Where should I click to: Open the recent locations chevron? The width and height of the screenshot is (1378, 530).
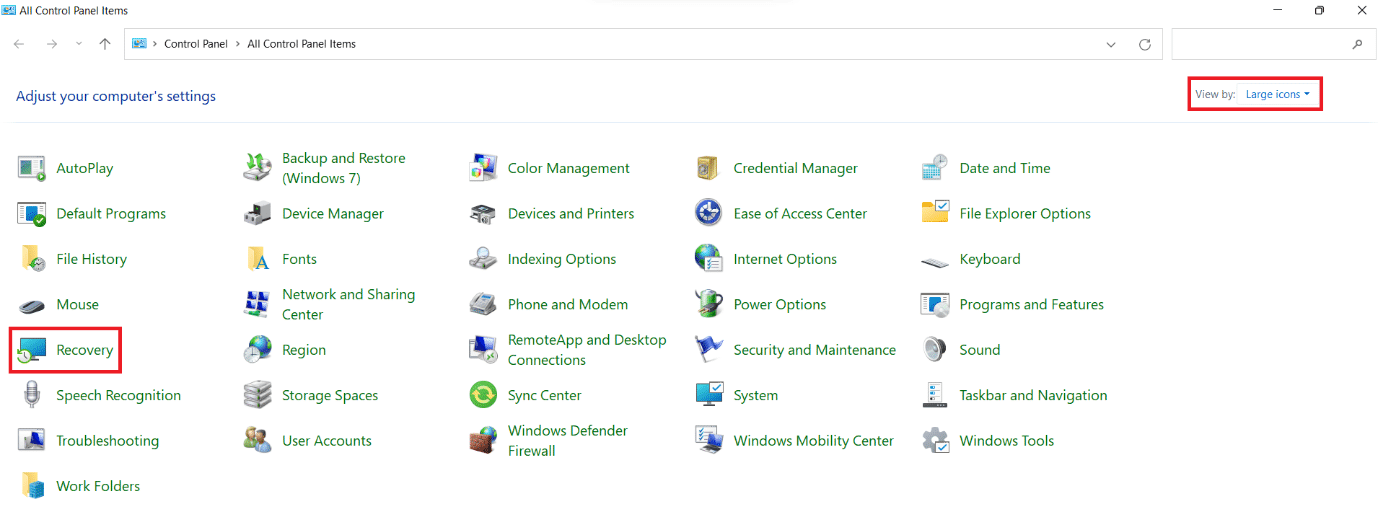point(78,44)
